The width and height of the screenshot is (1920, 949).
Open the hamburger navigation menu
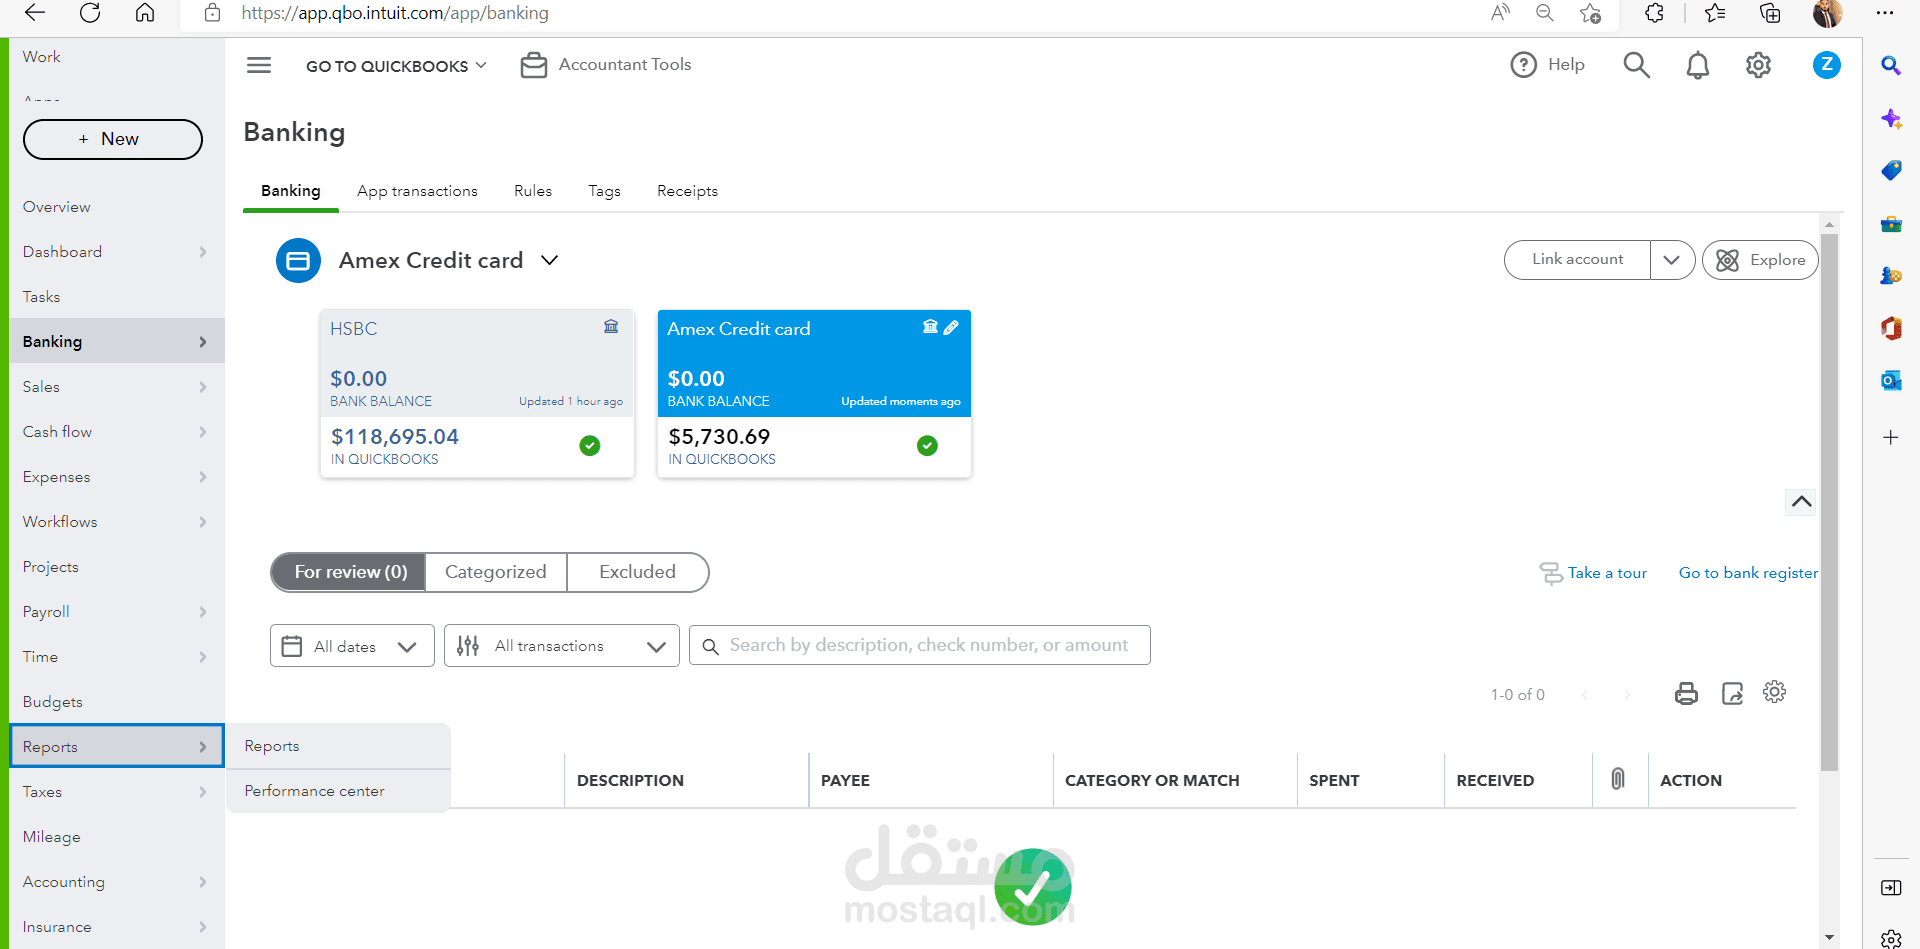pos(259,65)
